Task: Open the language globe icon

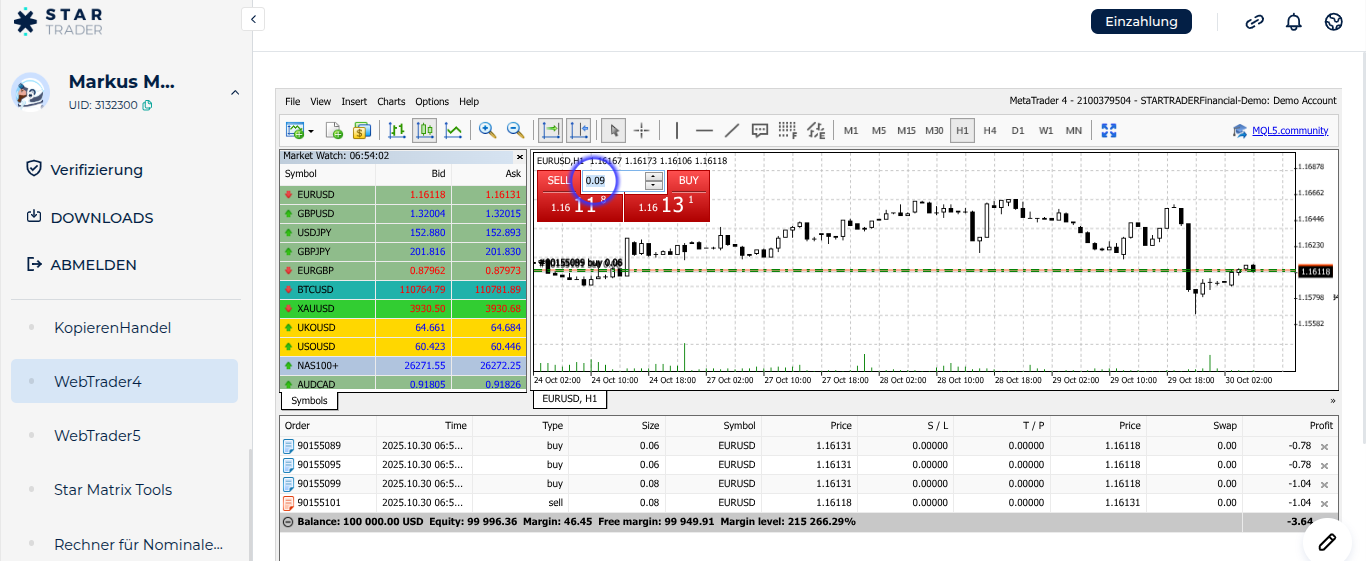Action: click(x=1333, y=22)
